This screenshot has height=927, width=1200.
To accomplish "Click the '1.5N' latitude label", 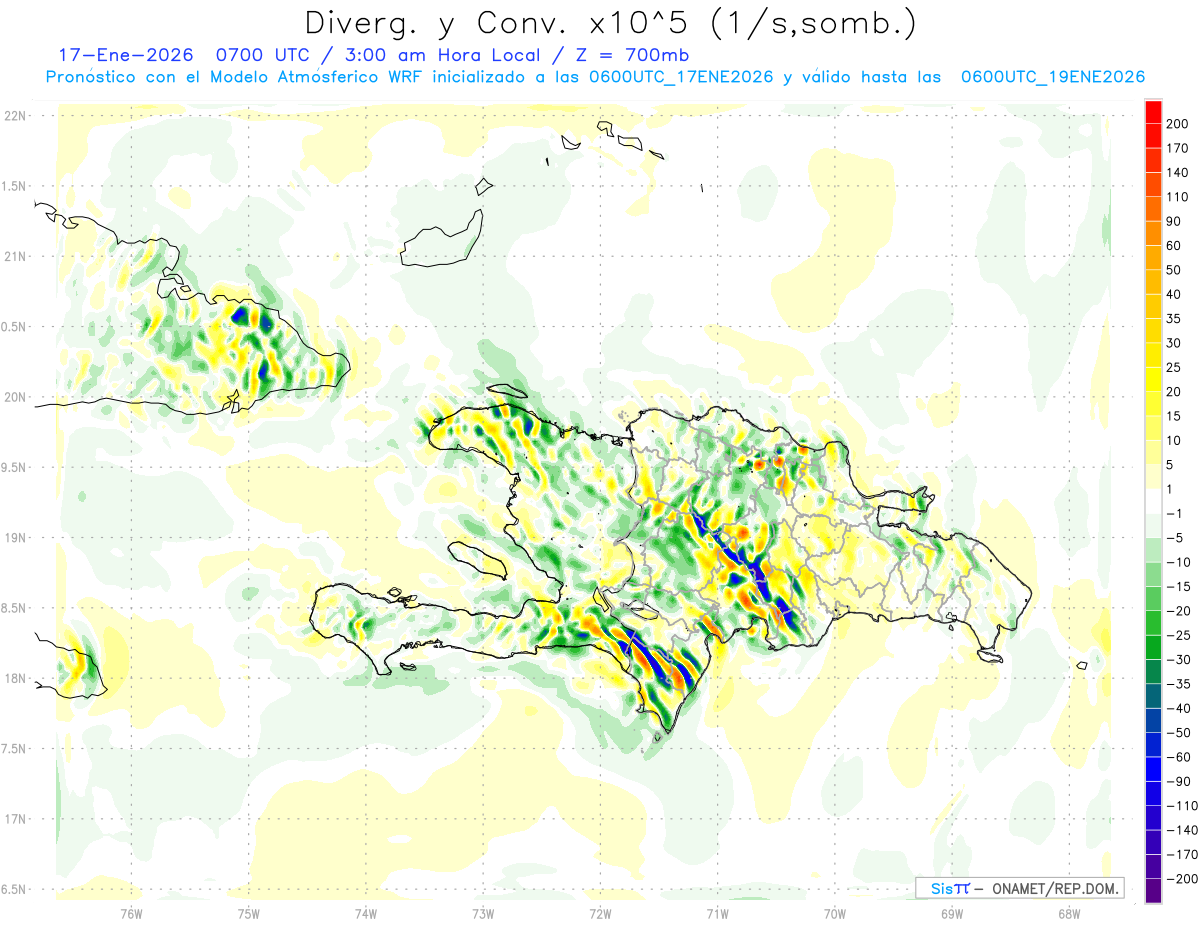I will [x=15, y=186].
